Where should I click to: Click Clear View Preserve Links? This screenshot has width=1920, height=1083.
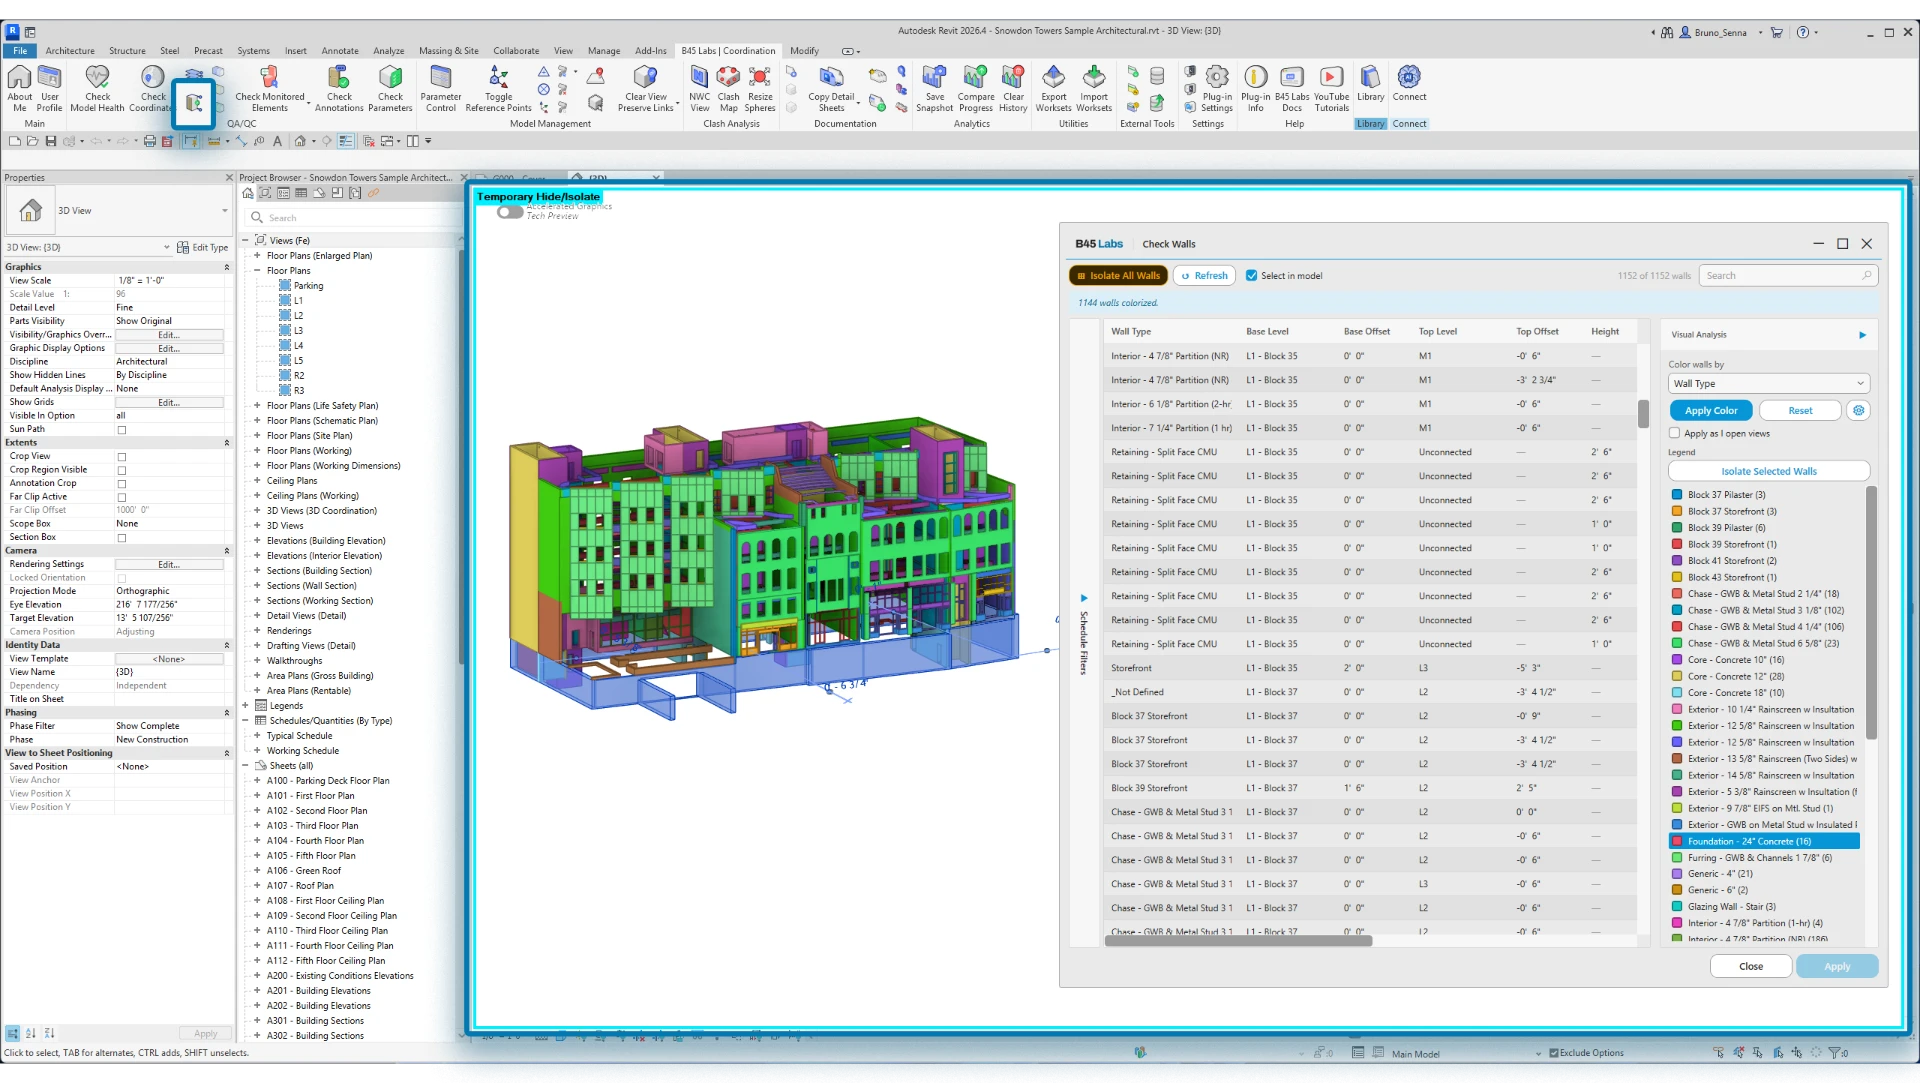[x=646, y=88]
